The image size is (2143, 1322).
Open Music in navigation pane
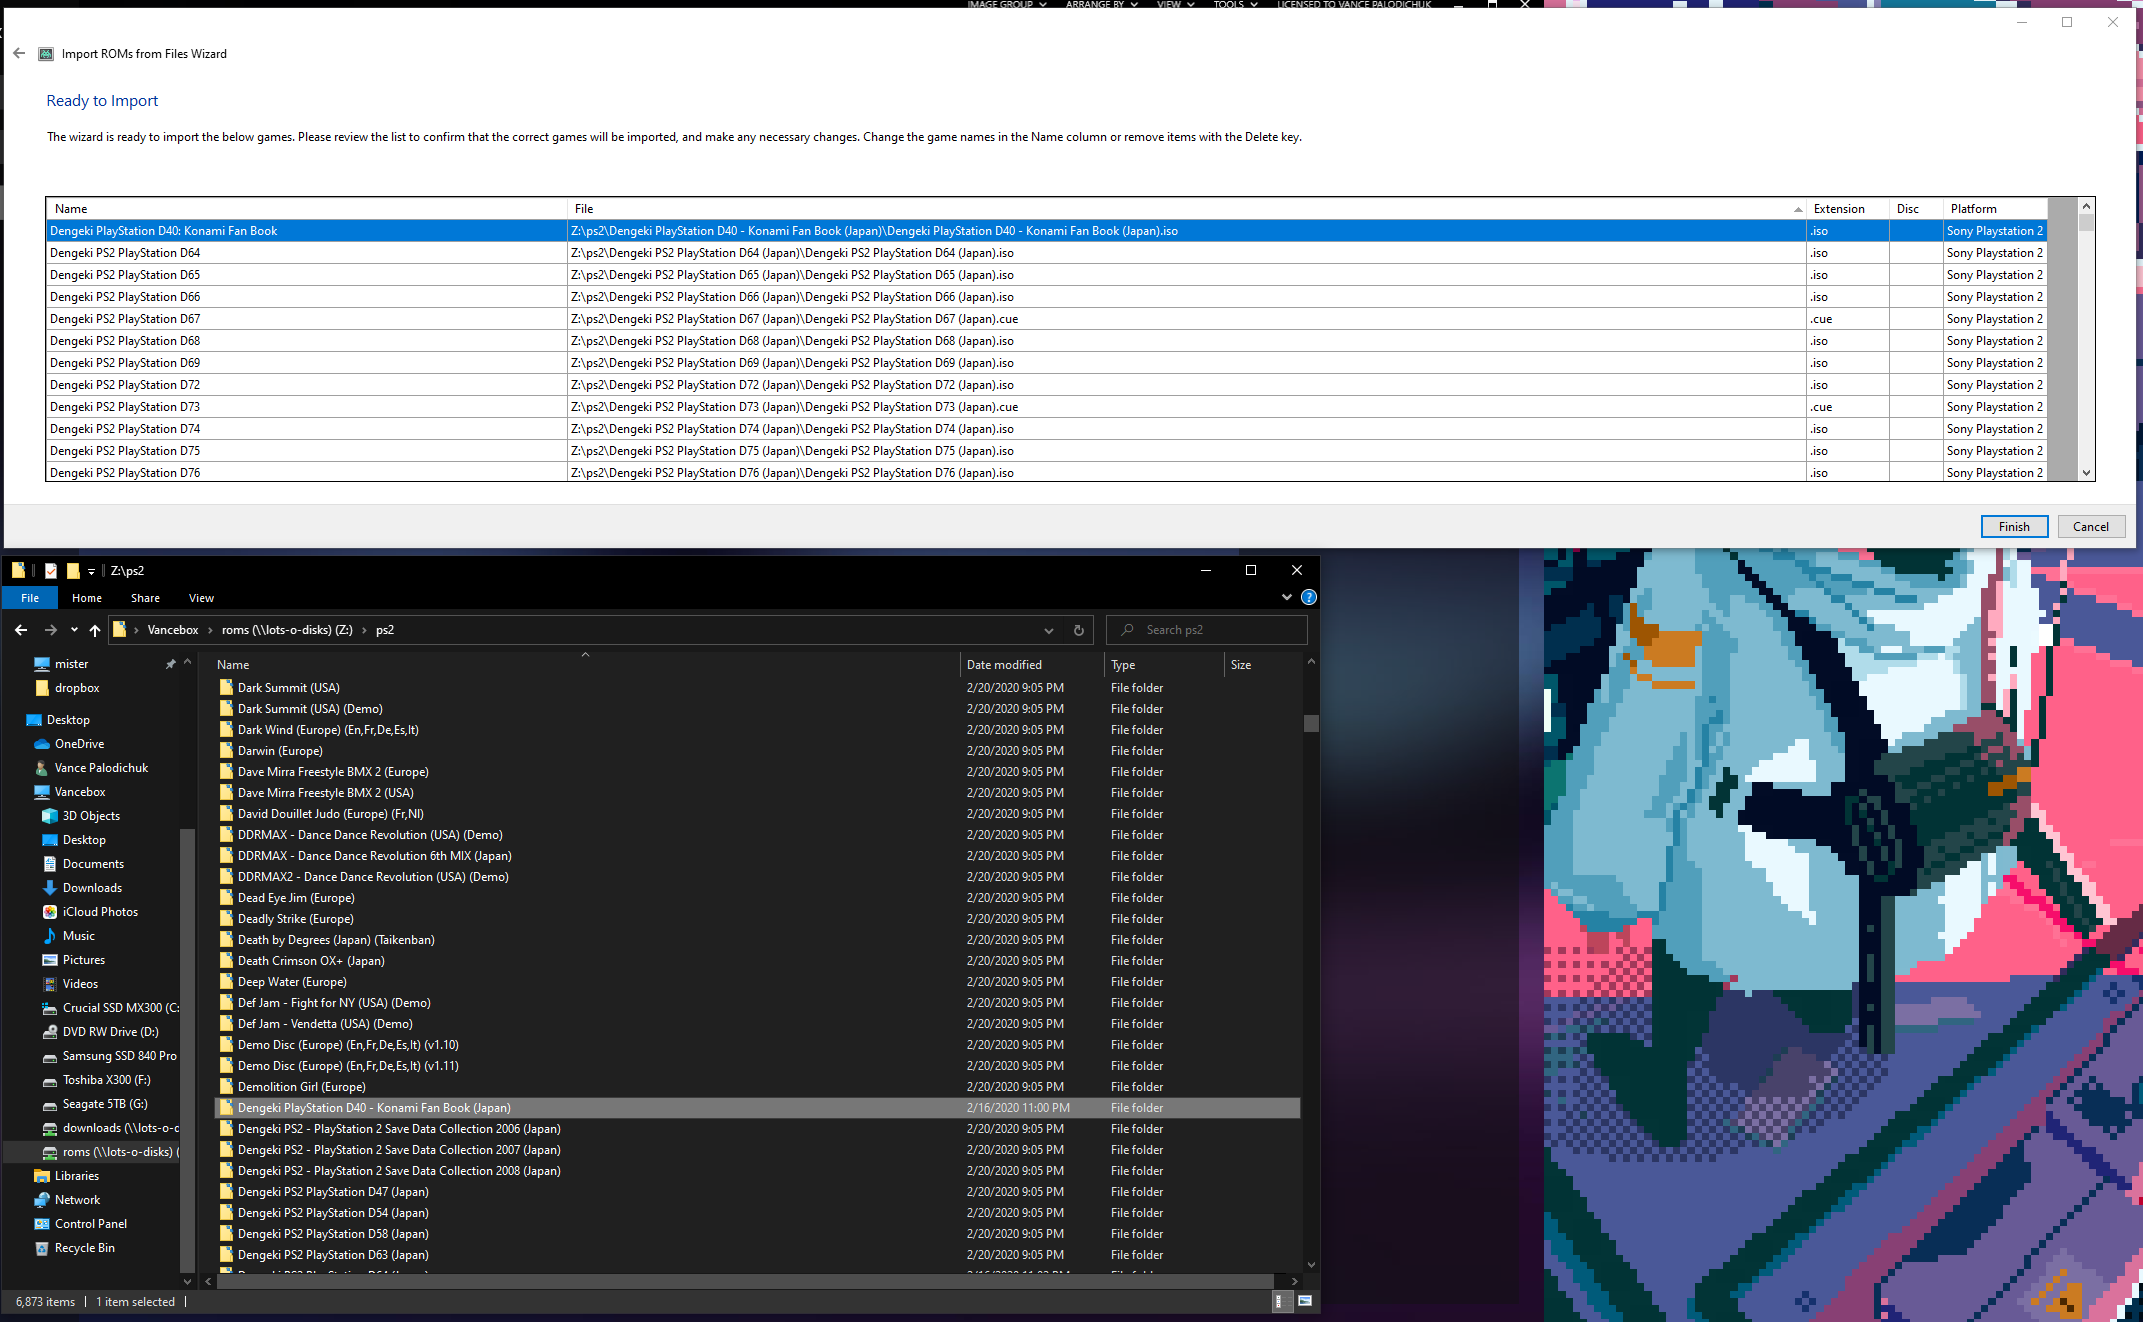(78, 936)
